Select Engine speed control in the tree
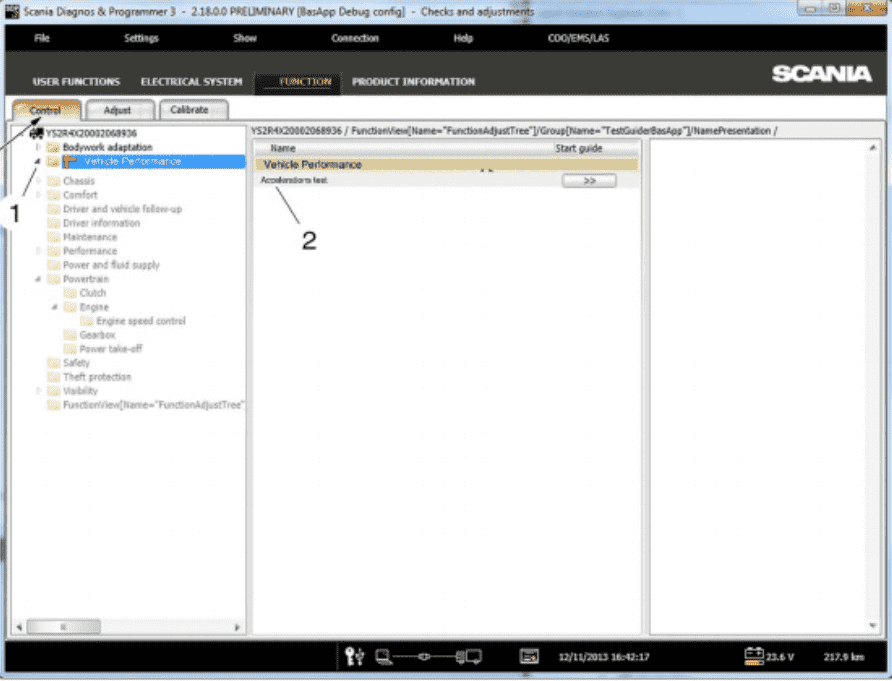The image size is (892, 681). pos(140,322)
